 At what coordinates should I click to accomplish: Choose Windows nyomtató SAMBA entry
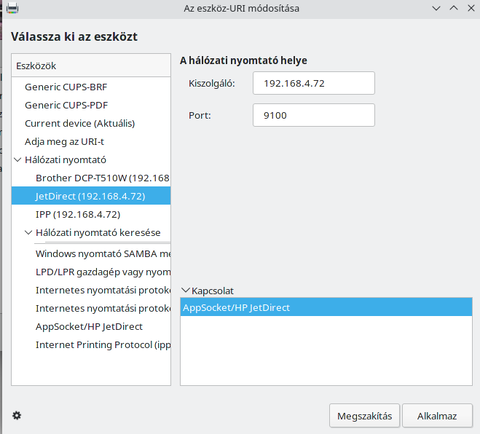91,254
